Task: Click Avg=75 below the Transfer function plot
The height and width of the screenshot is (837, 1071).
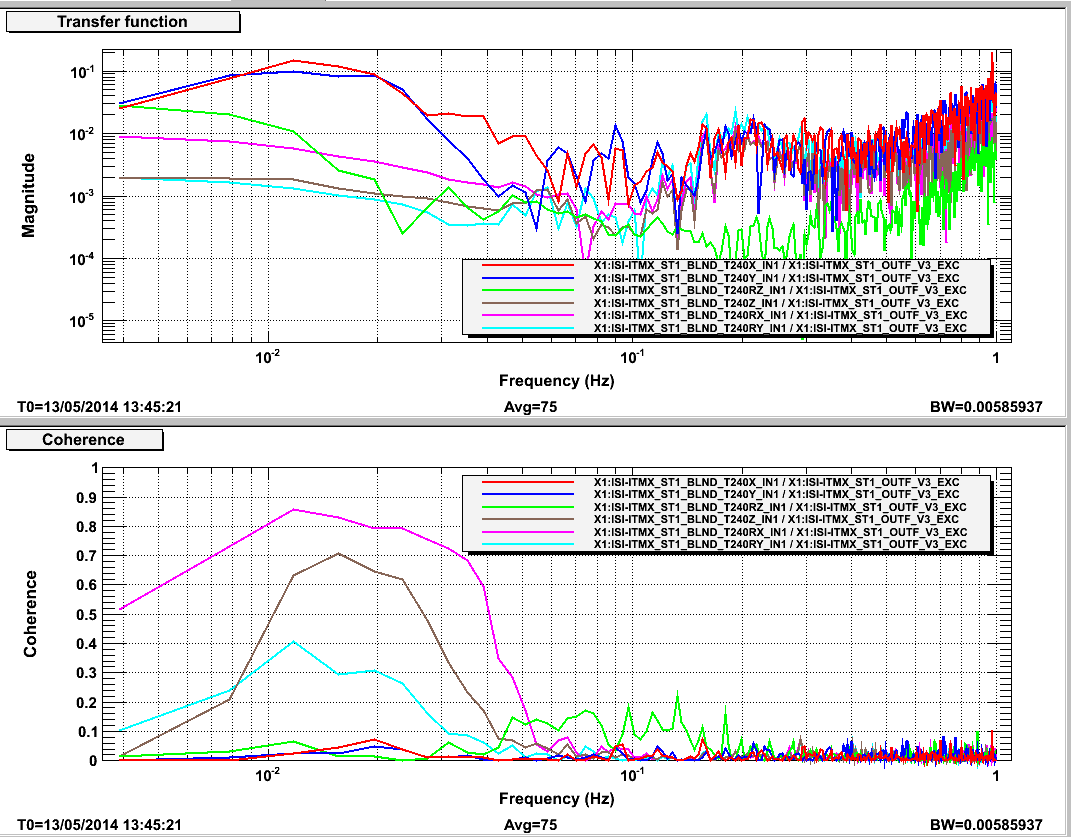Action: tap(530, 407)
